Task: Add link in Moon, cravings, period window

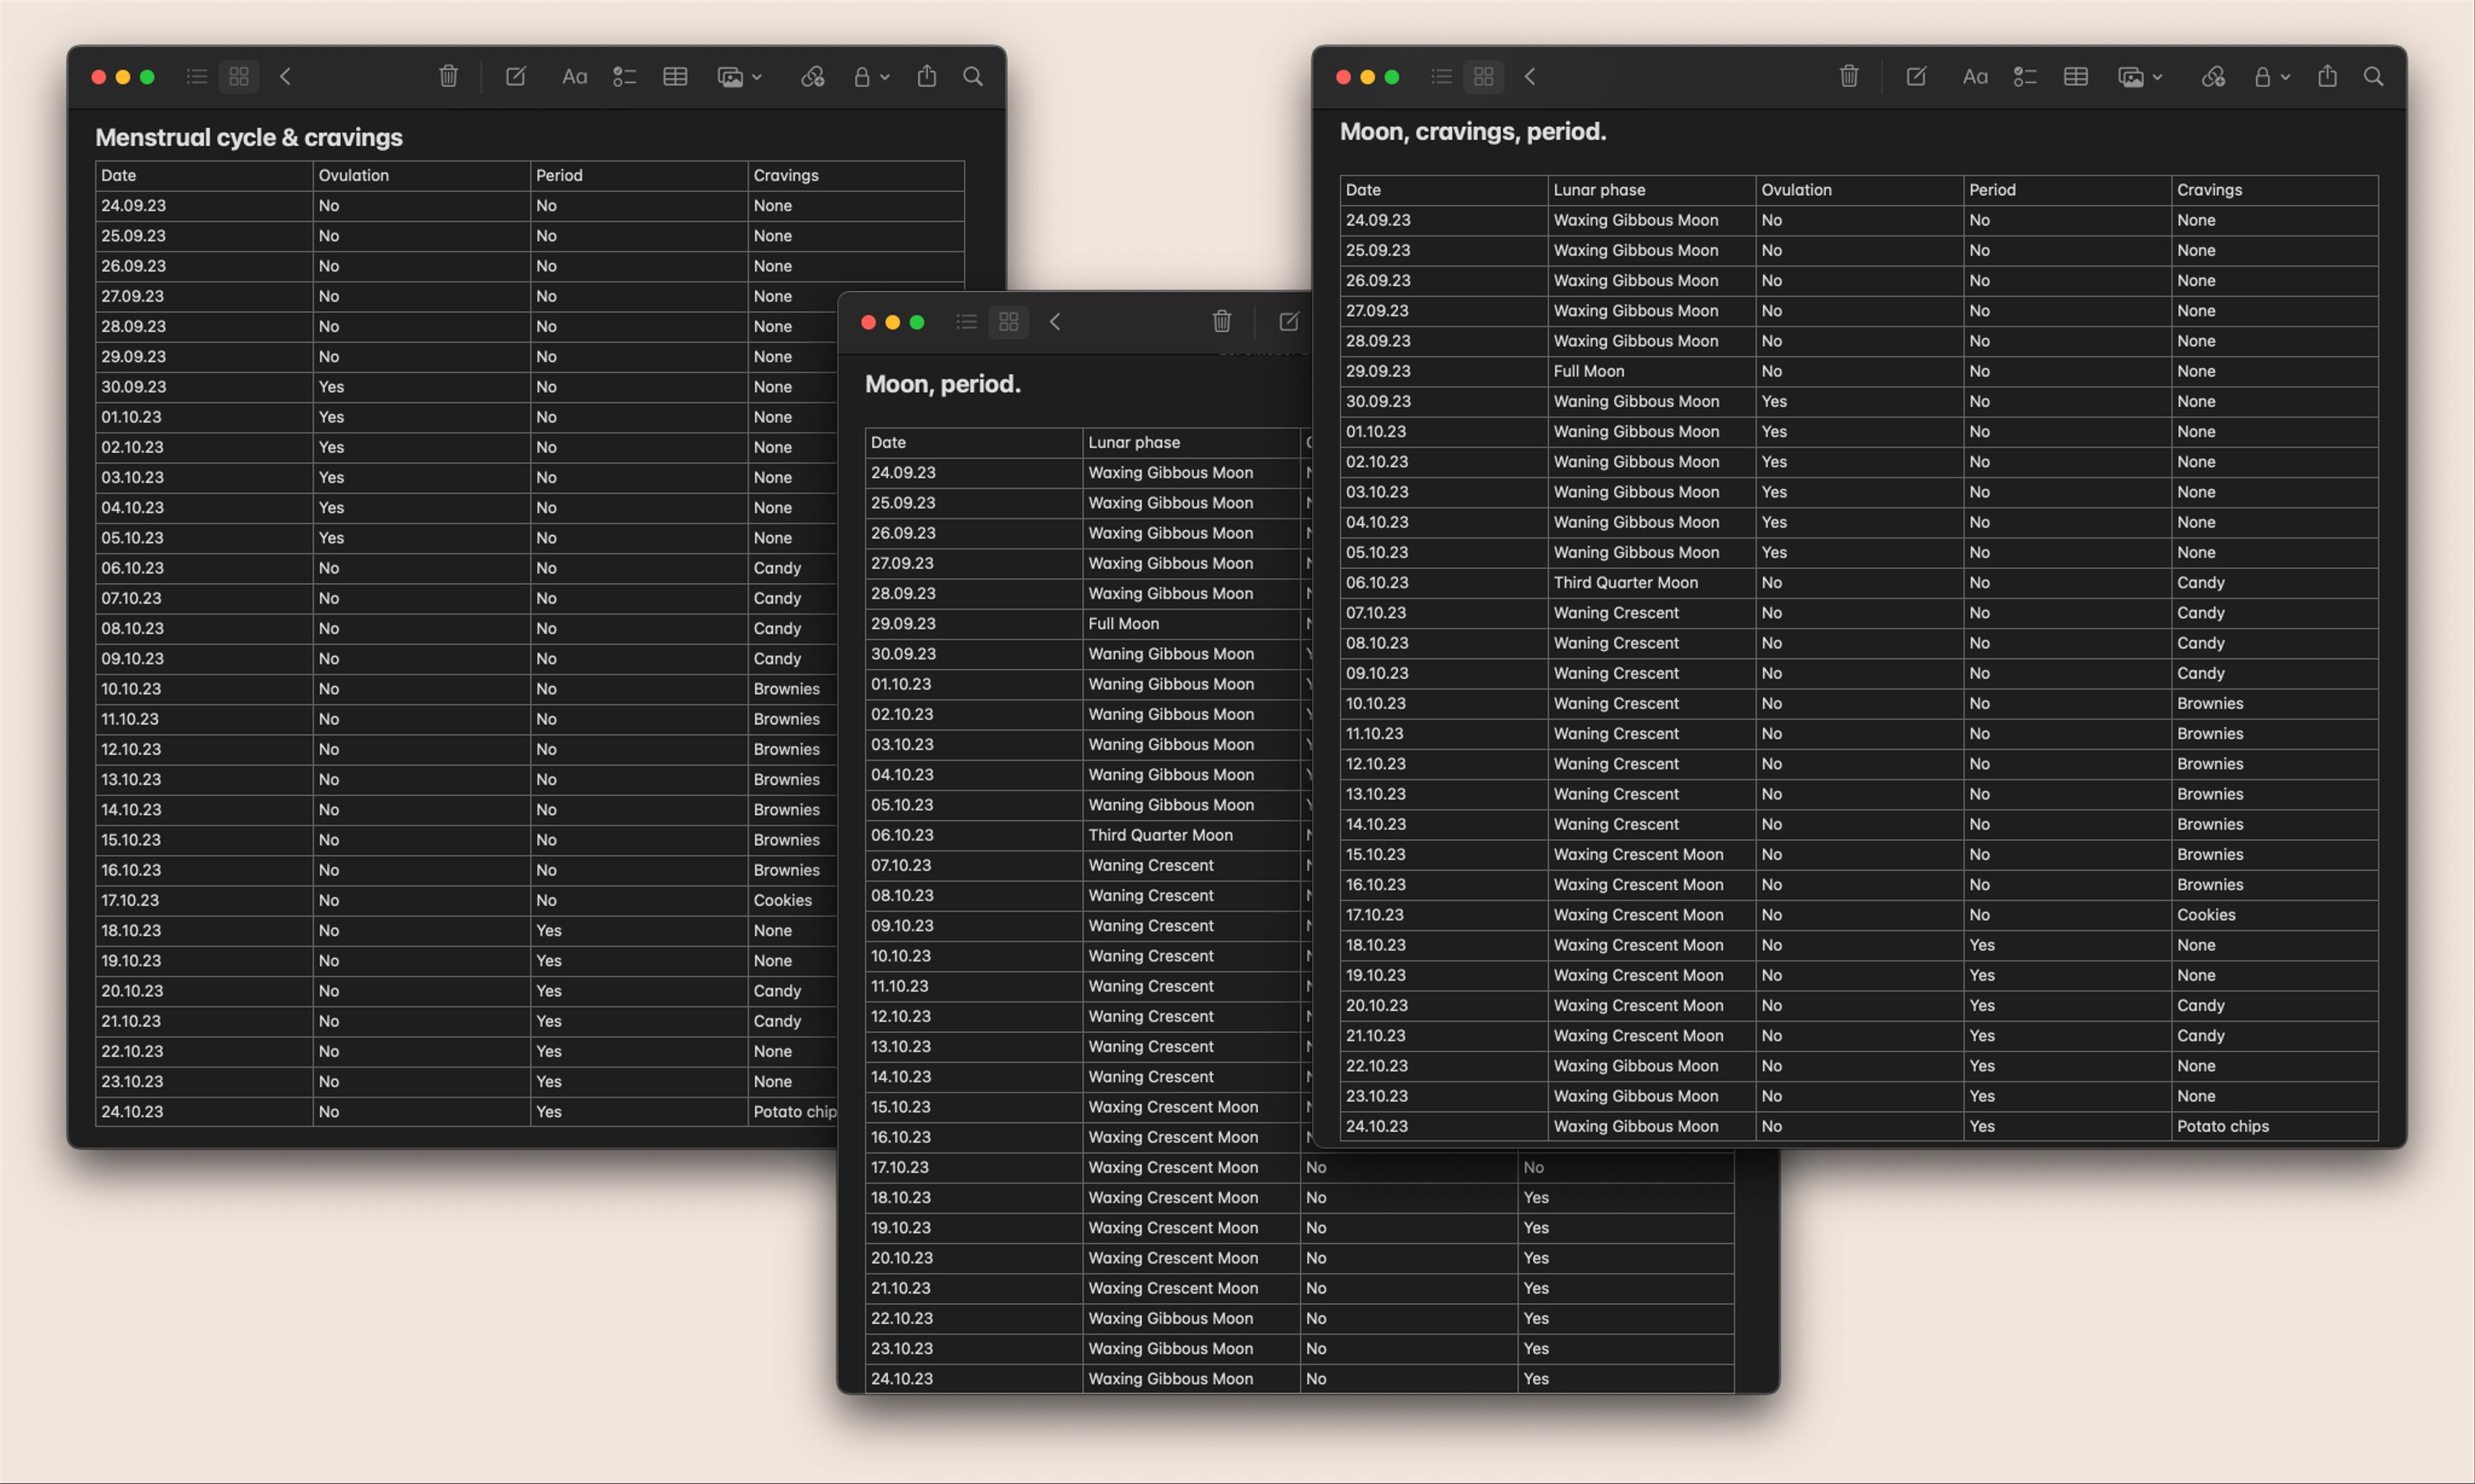Action: click(x=2214, y=77)
